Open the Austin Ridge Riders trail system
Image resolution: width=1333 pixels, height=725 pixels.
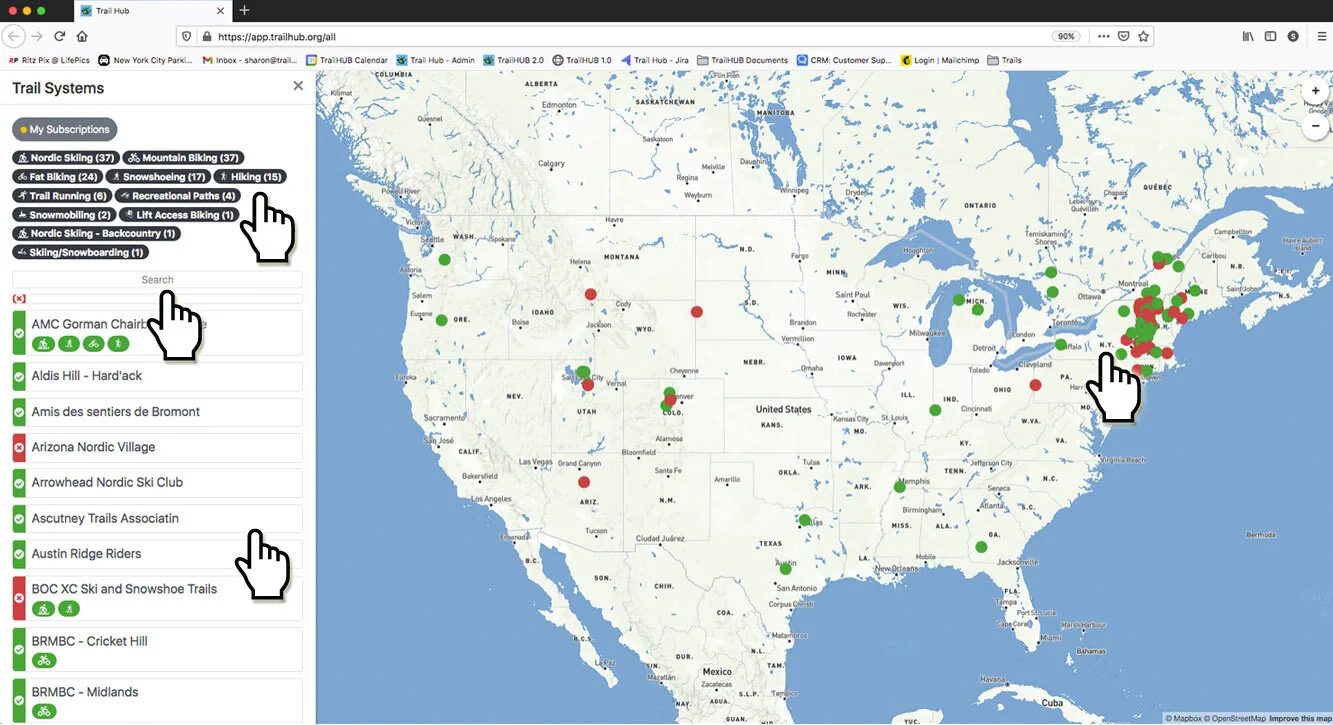tap(157, 554)
